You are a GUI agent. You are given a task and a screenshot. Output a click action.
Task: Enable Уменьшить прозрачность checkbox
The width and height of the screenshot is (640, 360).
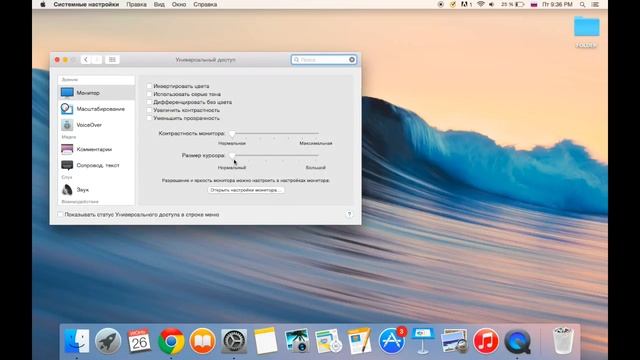pos(149,118)
